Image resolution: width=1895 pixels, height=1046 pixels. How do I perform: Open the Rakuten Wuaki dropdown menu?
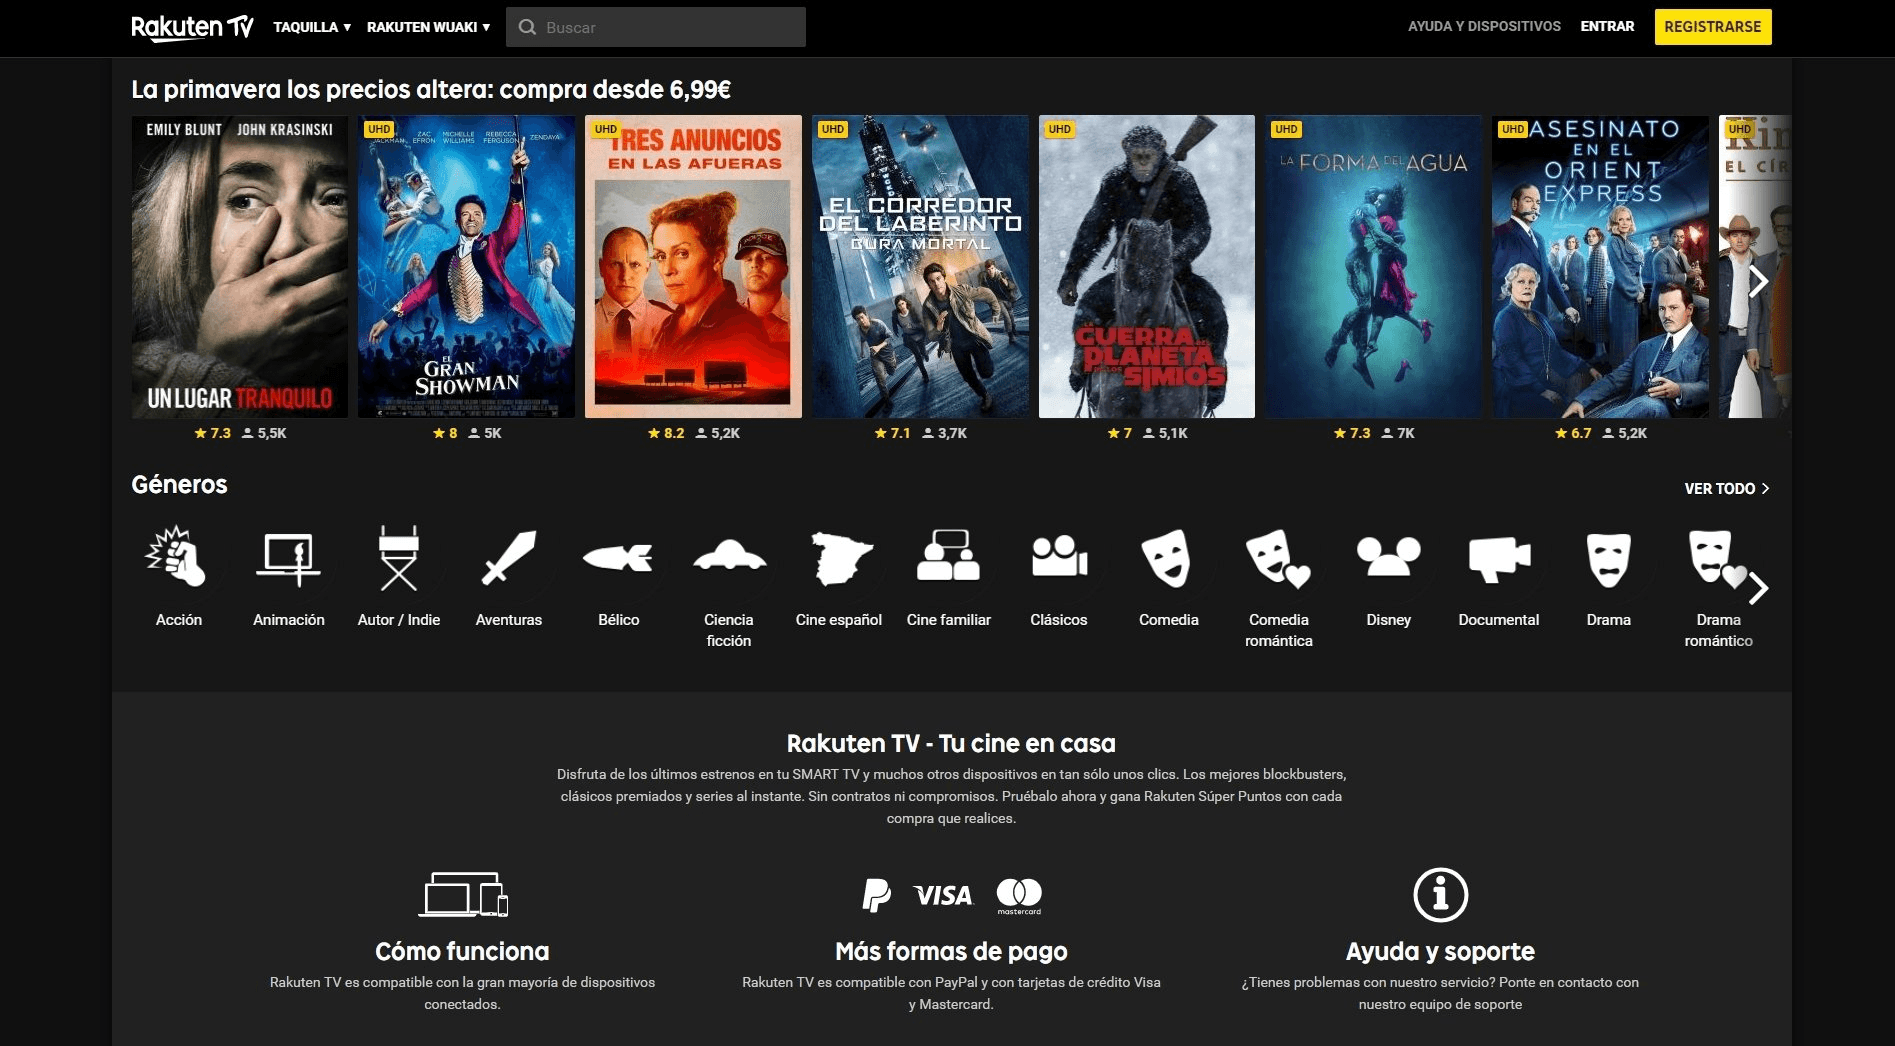point(428,27)
